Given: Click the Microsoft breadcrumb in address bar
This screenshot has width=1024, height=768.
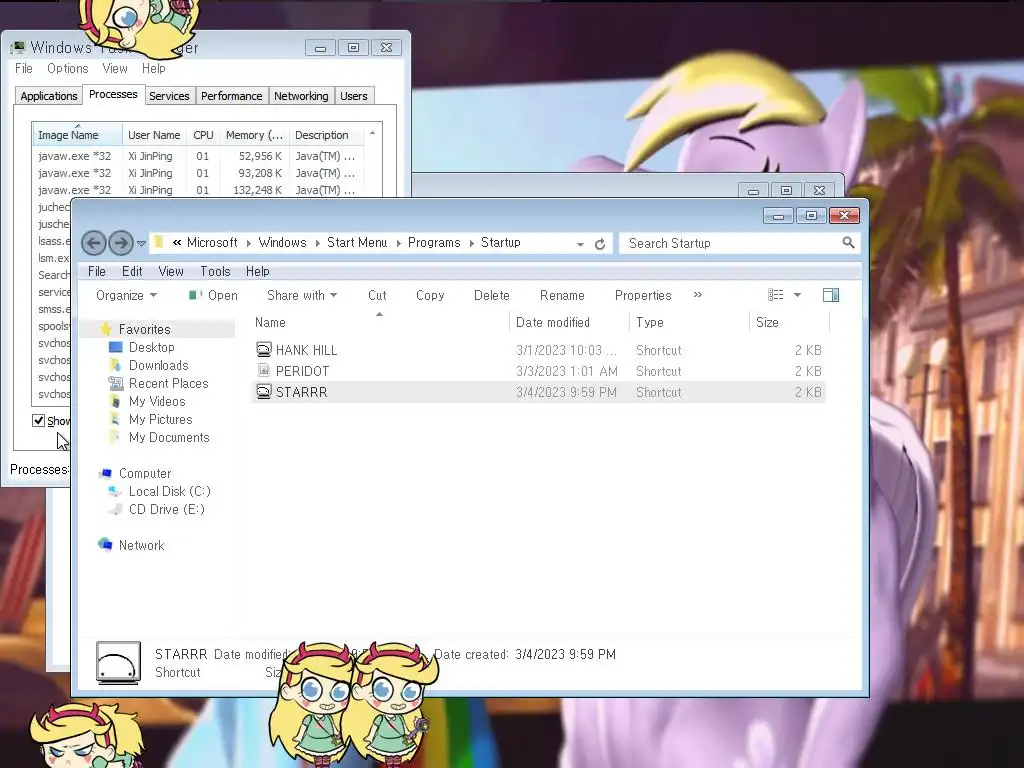Looking at the screenshot, I should click(212, 242).
